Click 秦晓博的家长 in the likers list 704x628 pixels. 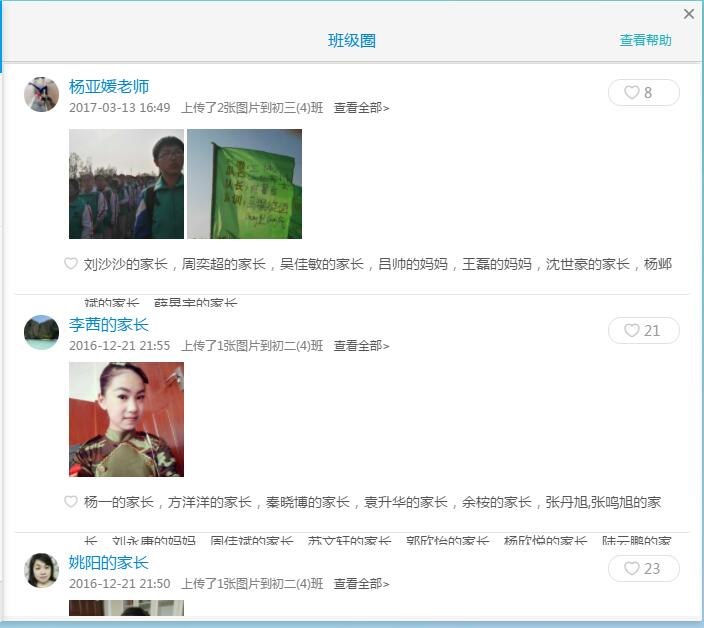tap(308, 502)
